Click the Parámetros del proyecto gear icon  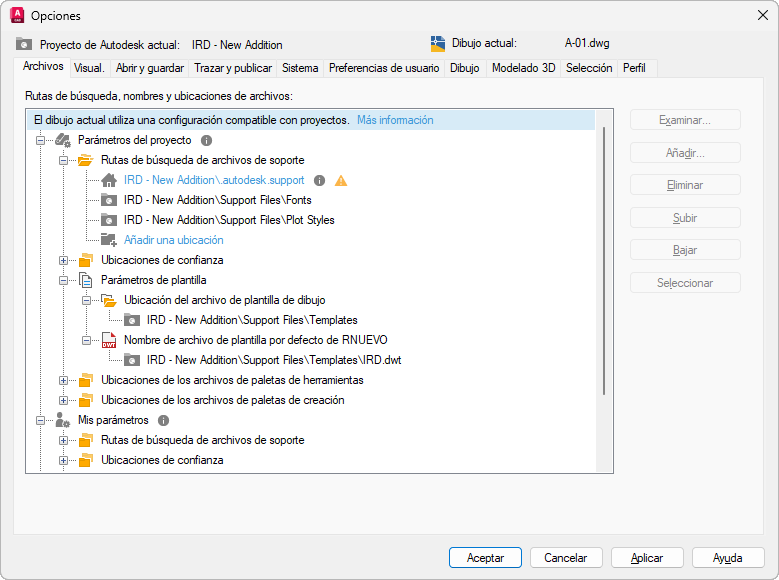coord(63,141)
